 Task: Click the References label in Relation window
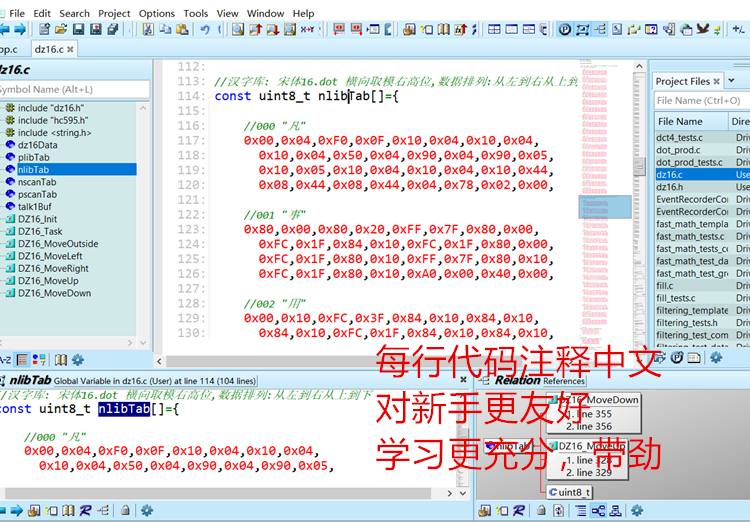click(564, 381)
